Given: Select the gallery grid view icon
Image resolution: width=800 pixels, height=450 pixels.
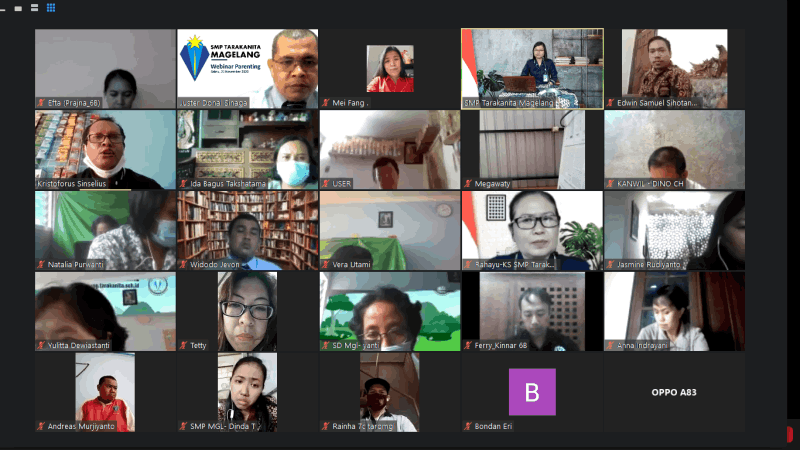Looking at the screenshot, I should [51, 8].
